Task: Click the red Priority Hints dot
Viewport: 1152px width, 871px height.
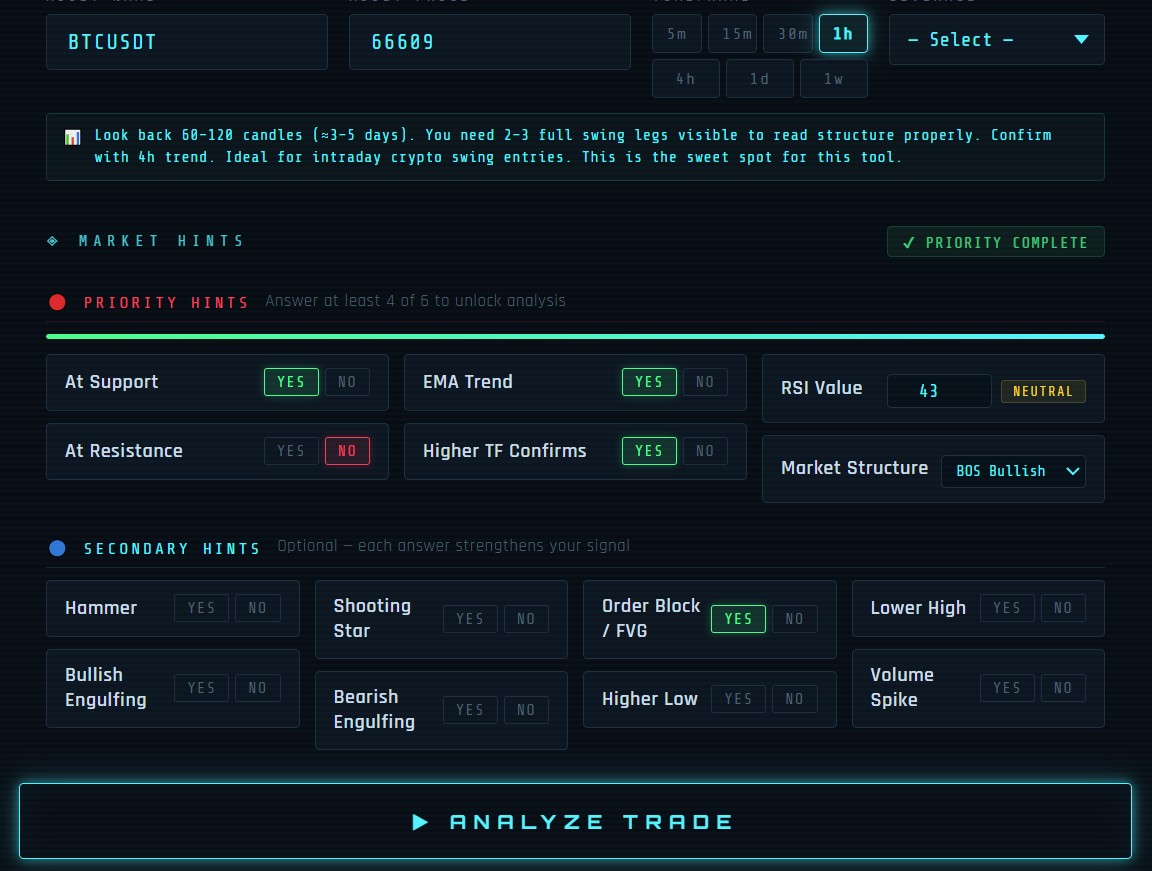Action: 57,303
